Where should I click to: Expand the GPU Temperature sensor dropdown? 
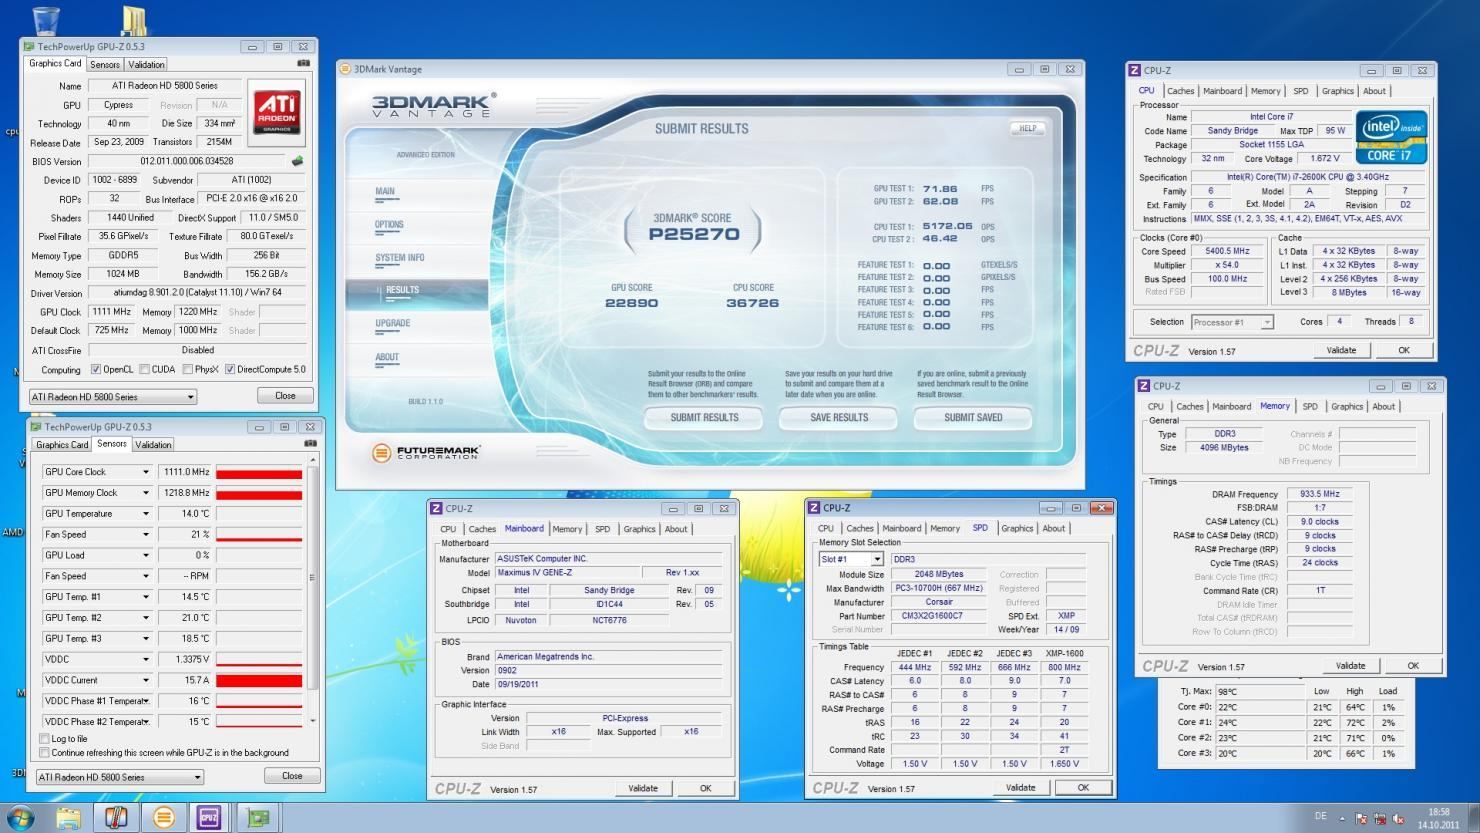(145, 514)
